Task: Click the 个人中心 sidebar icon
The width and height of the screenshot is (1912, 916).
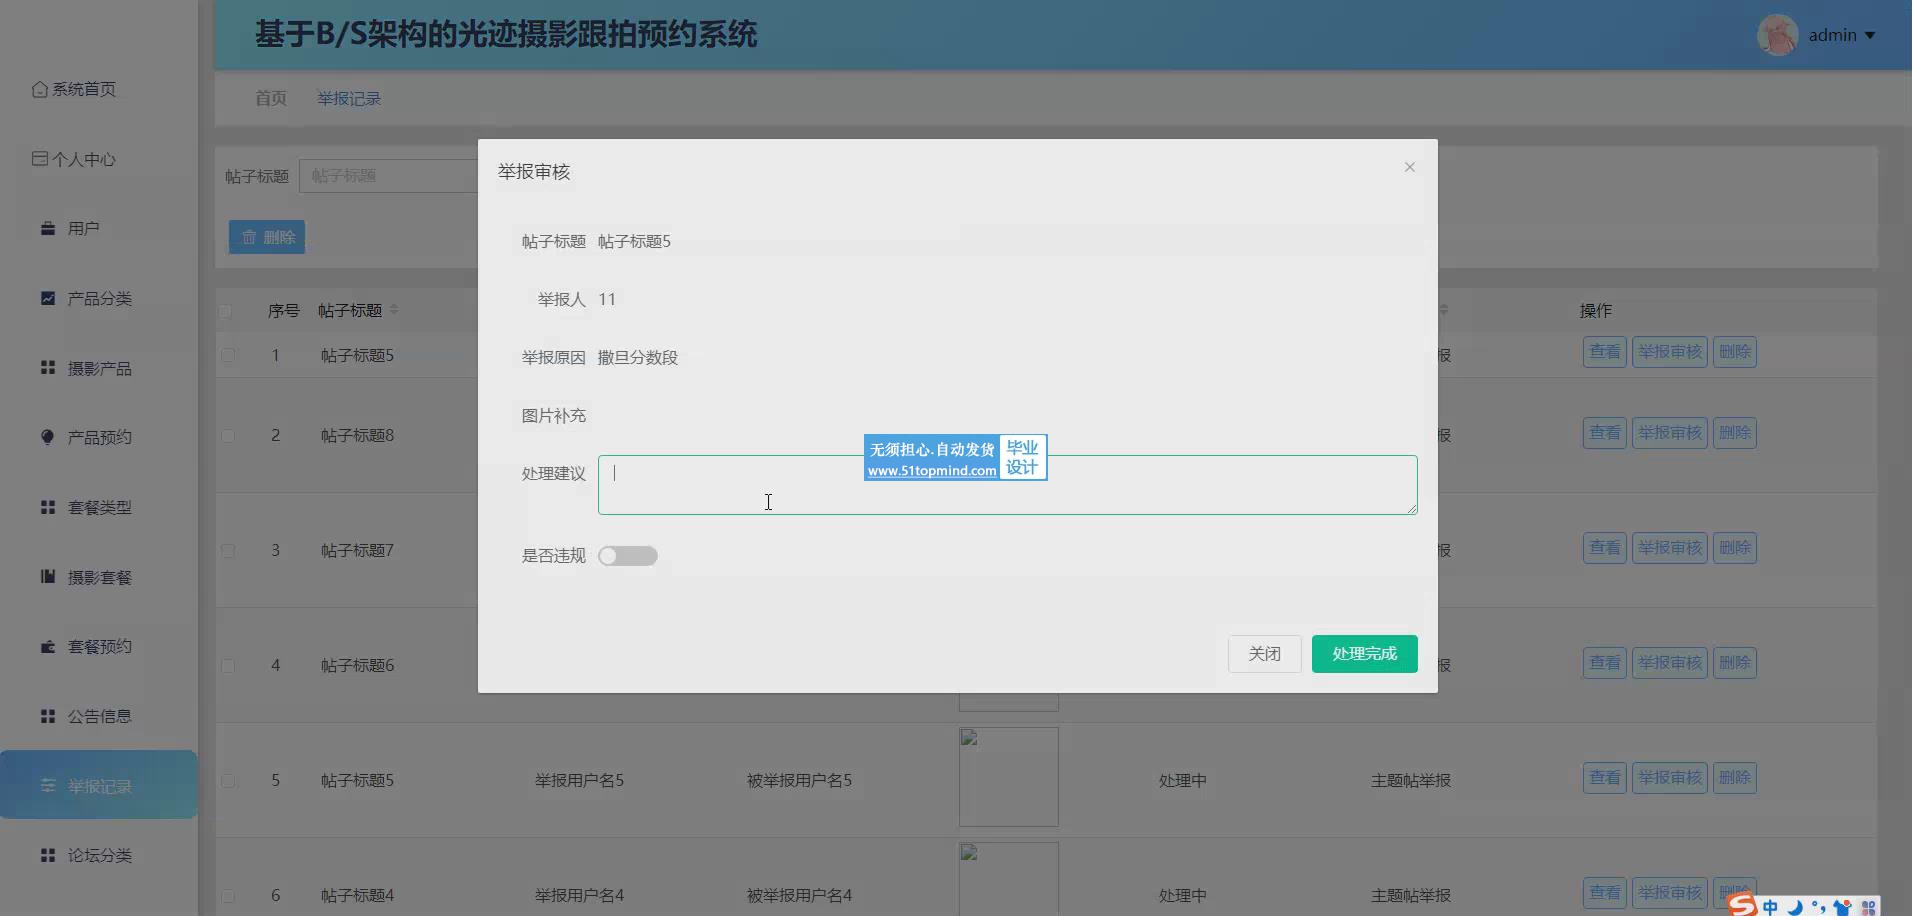Action: (39, 159)
